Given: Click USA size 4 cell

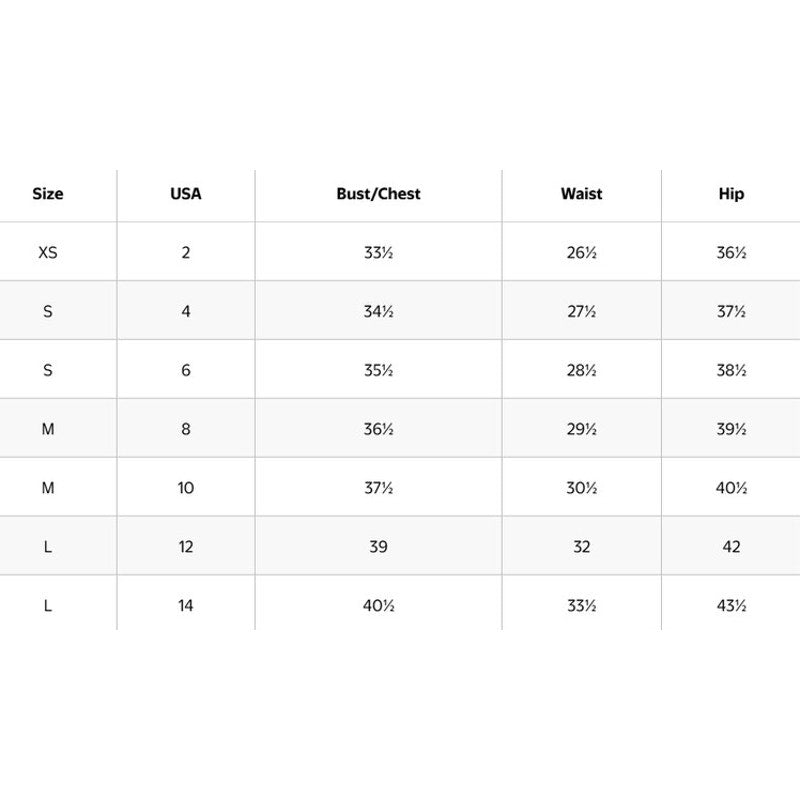Looking at the screenshot, I should (186, 312).
